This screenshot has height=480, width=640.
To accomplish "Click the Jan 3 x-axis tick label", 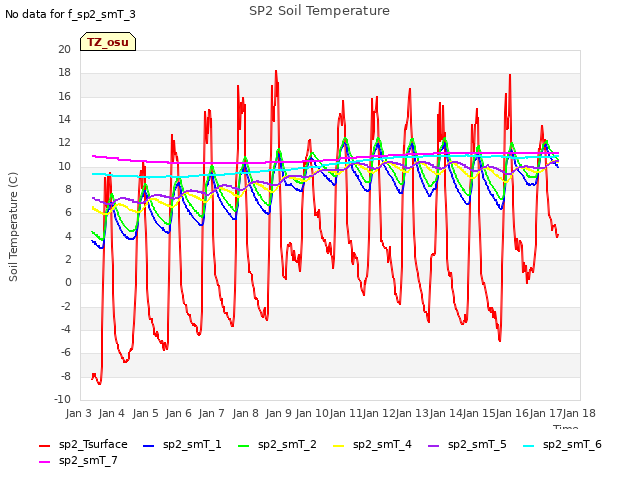I will click(78, 413).
